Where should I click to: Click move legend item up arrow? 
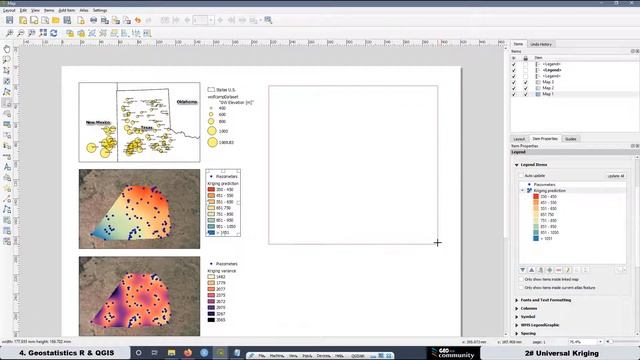tap(531, 270)
